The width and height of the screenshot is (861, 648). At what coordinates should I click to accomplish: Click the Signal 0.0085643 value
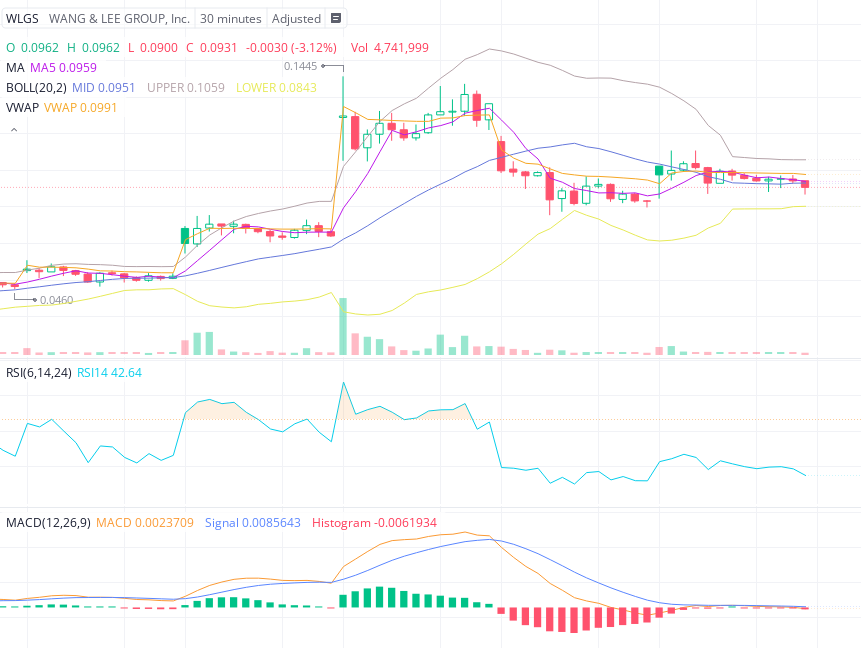[x=253, y=523]
